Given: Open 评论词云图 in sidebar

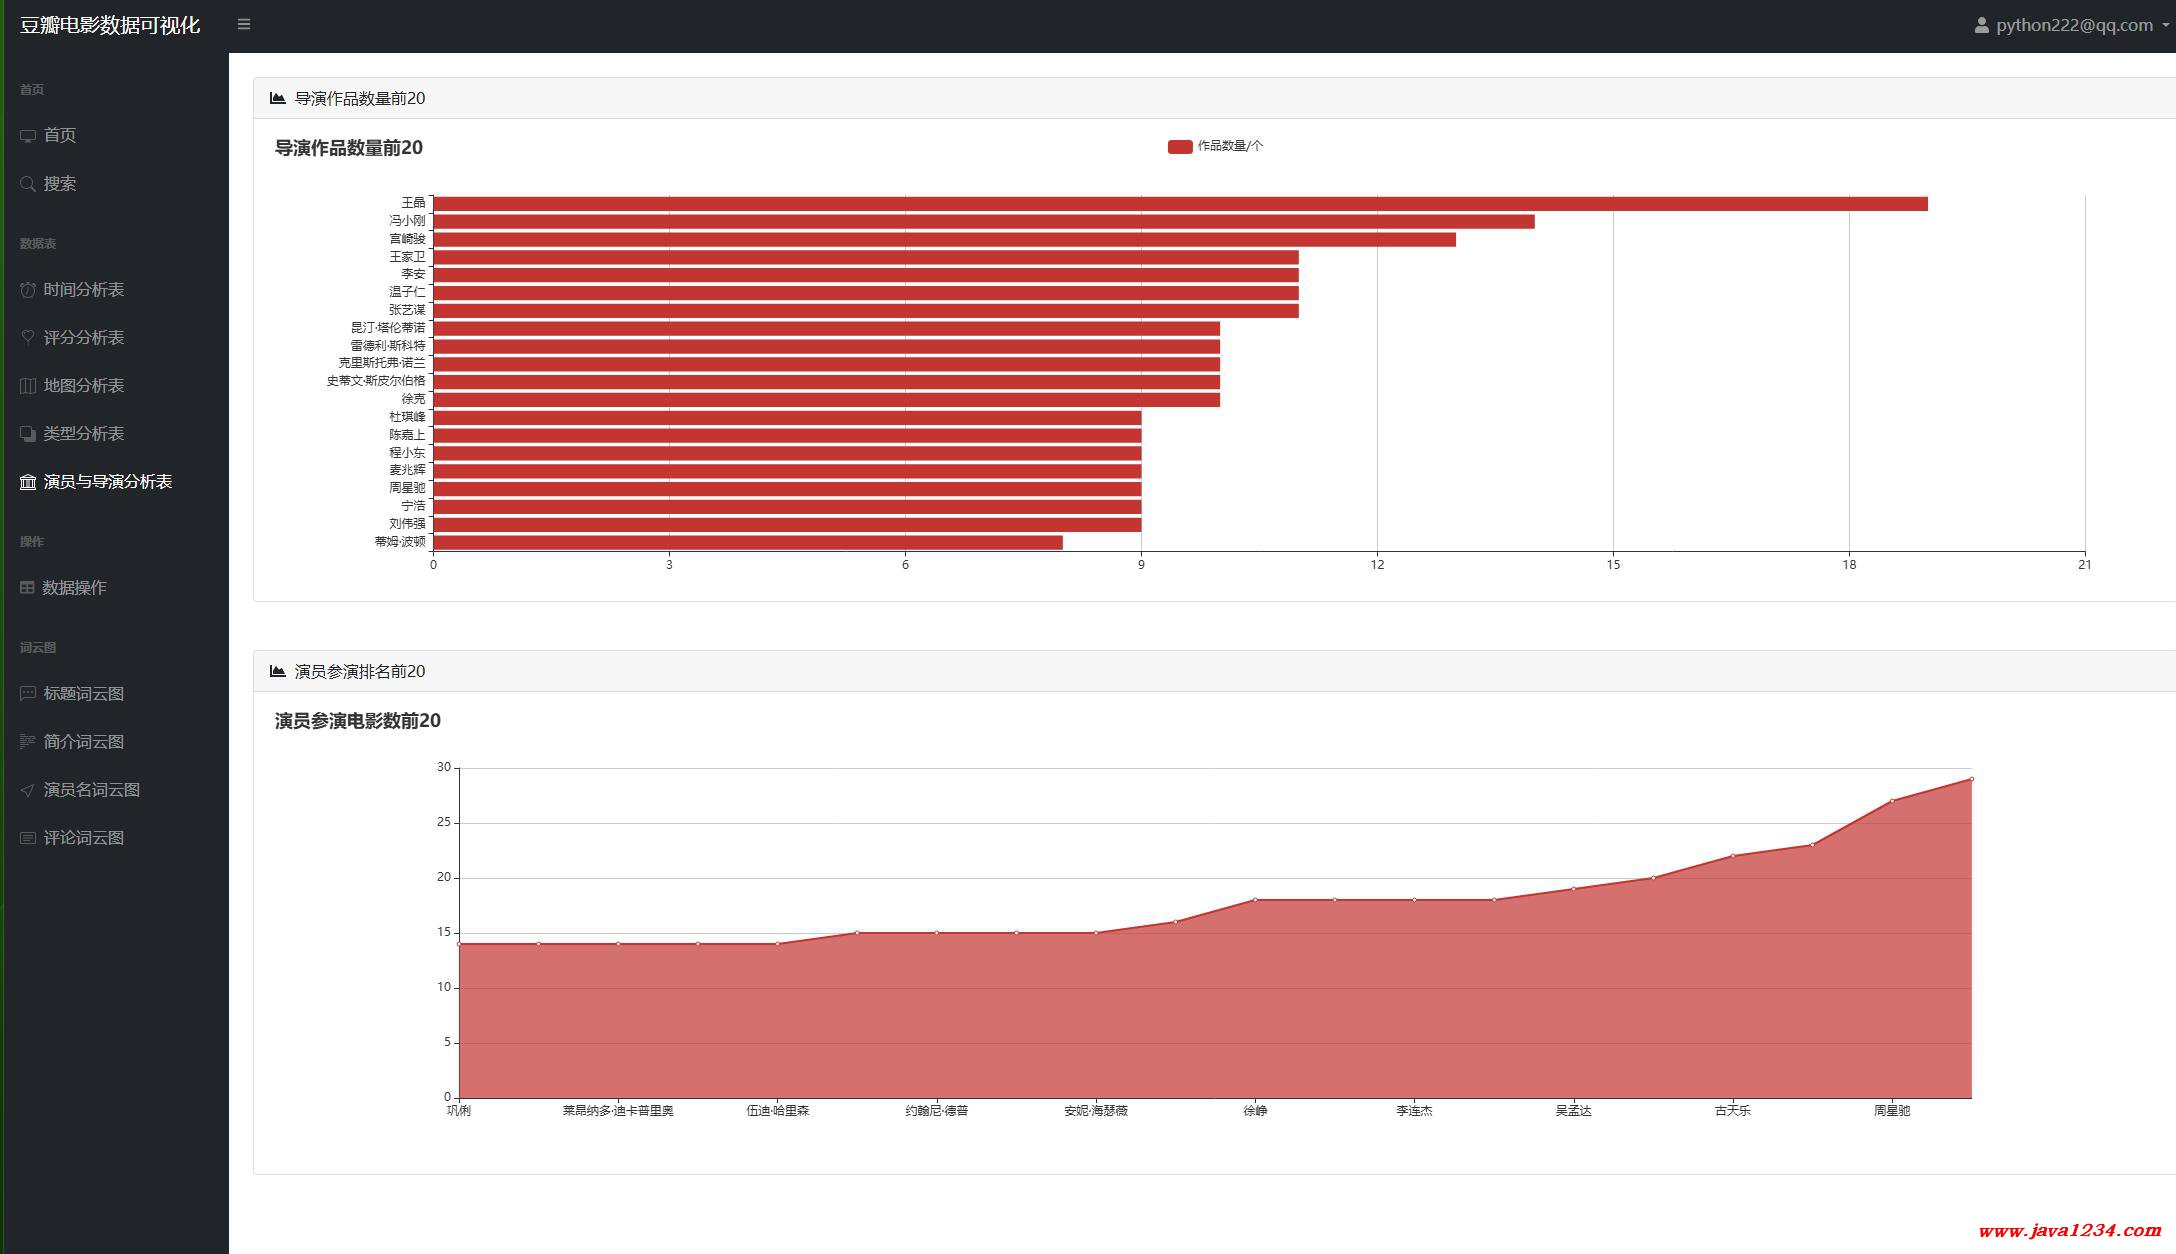Looking at the screenshot, I should (x=83, y=838).
